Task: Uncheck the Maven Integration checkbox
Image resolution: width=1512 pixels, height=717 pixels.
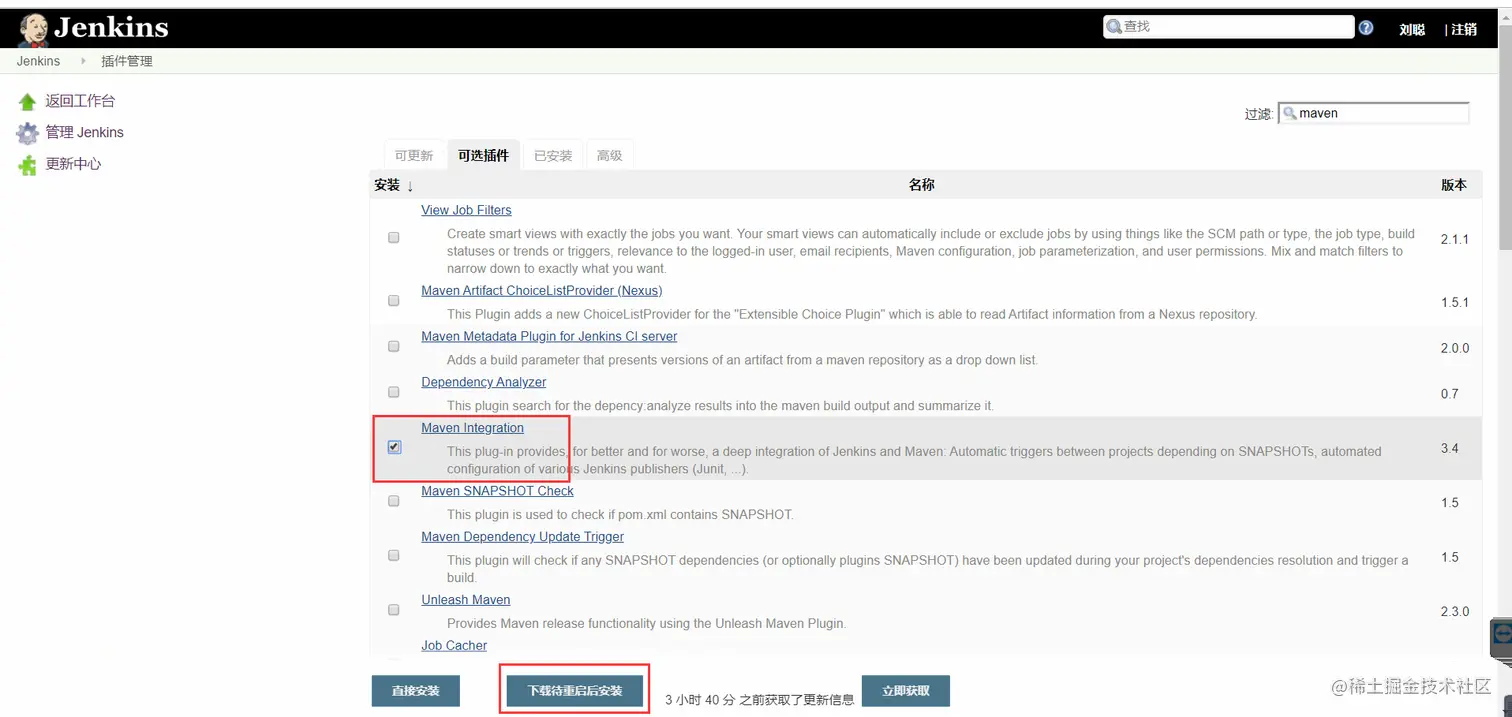Action: [x=394, y=447]
